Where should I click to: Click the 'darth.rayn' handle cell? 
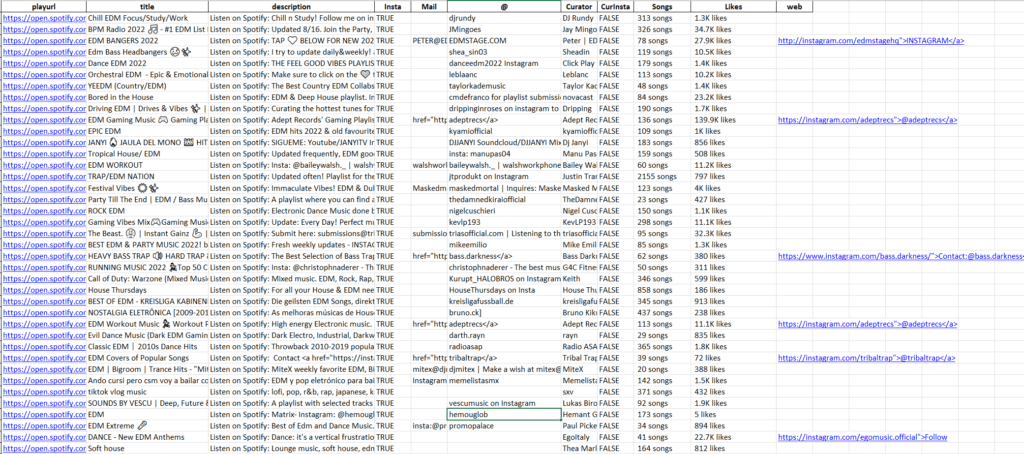pos(504,334)
